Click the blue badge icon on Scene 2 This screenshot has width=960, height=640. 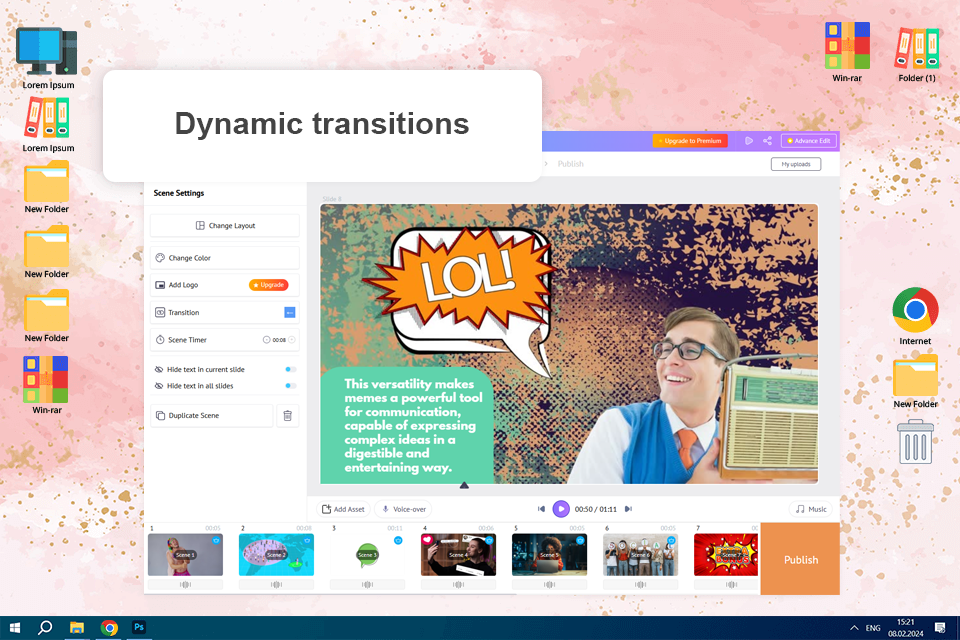(307, 541)
